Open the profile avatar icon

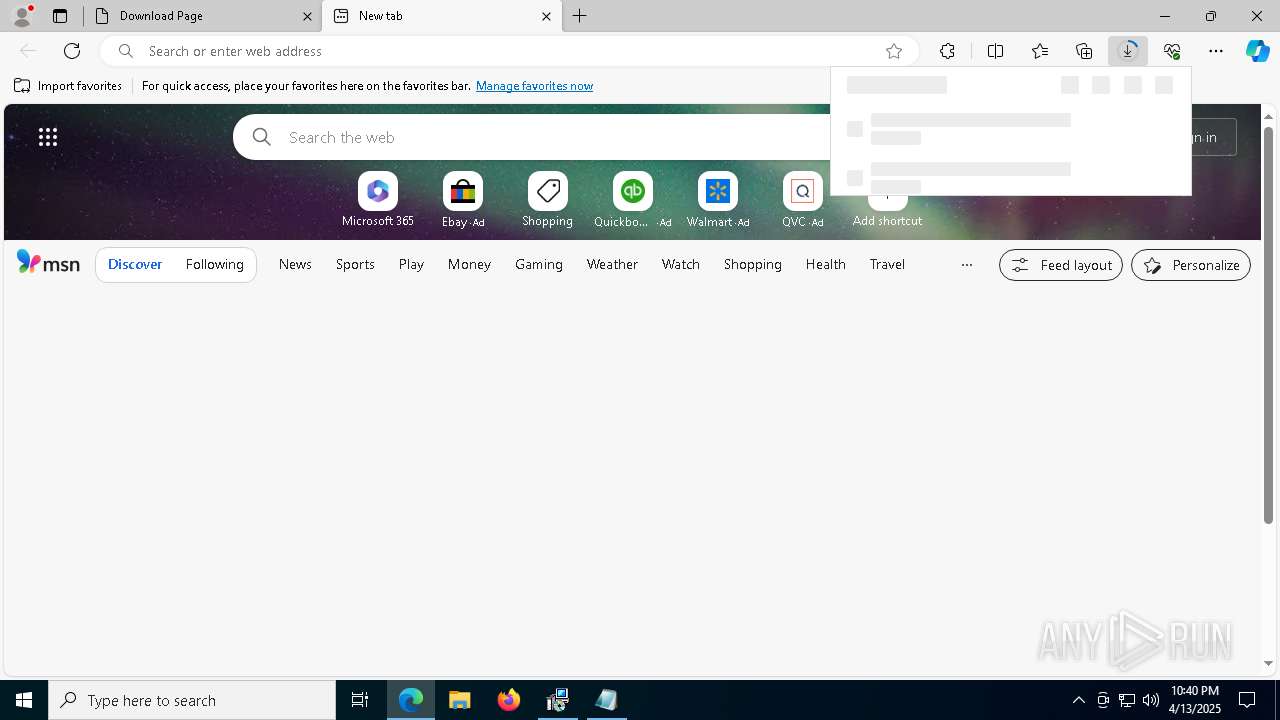click(x=22, y=16)
